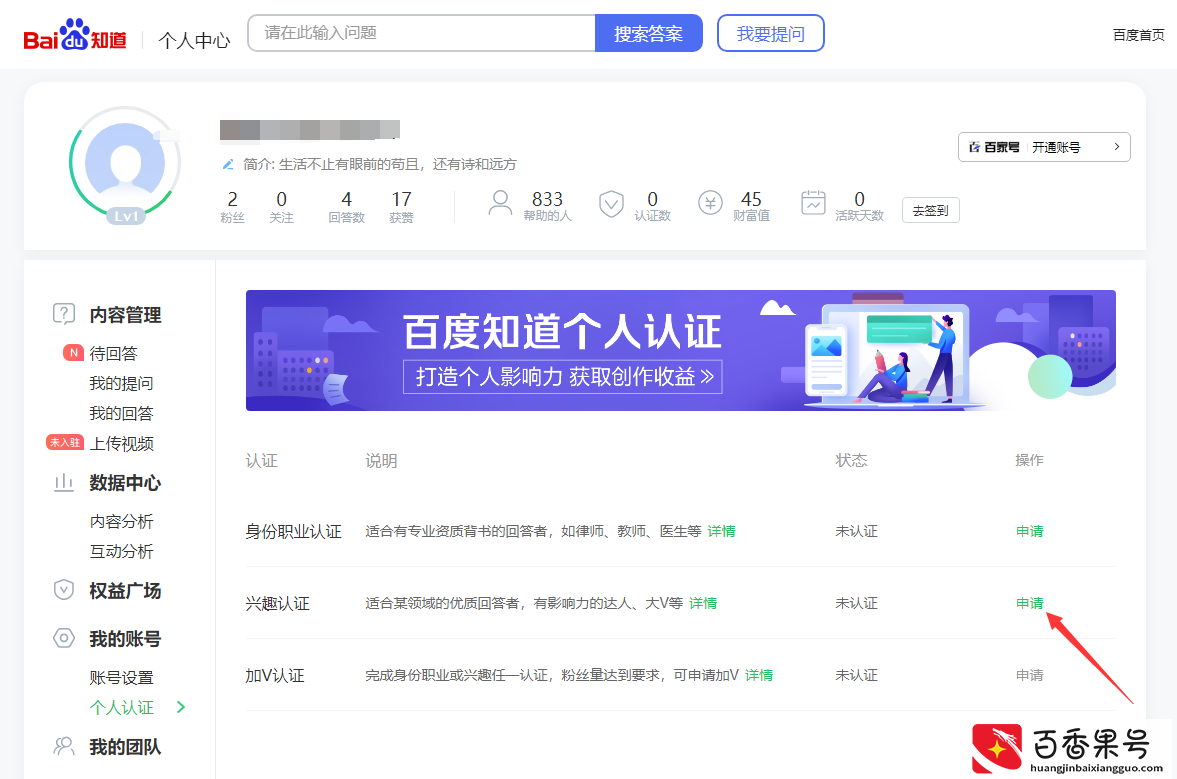Open the 我的提问 menu item
1177x779 pixels.
pyautogui.click(x=122, y=383)
